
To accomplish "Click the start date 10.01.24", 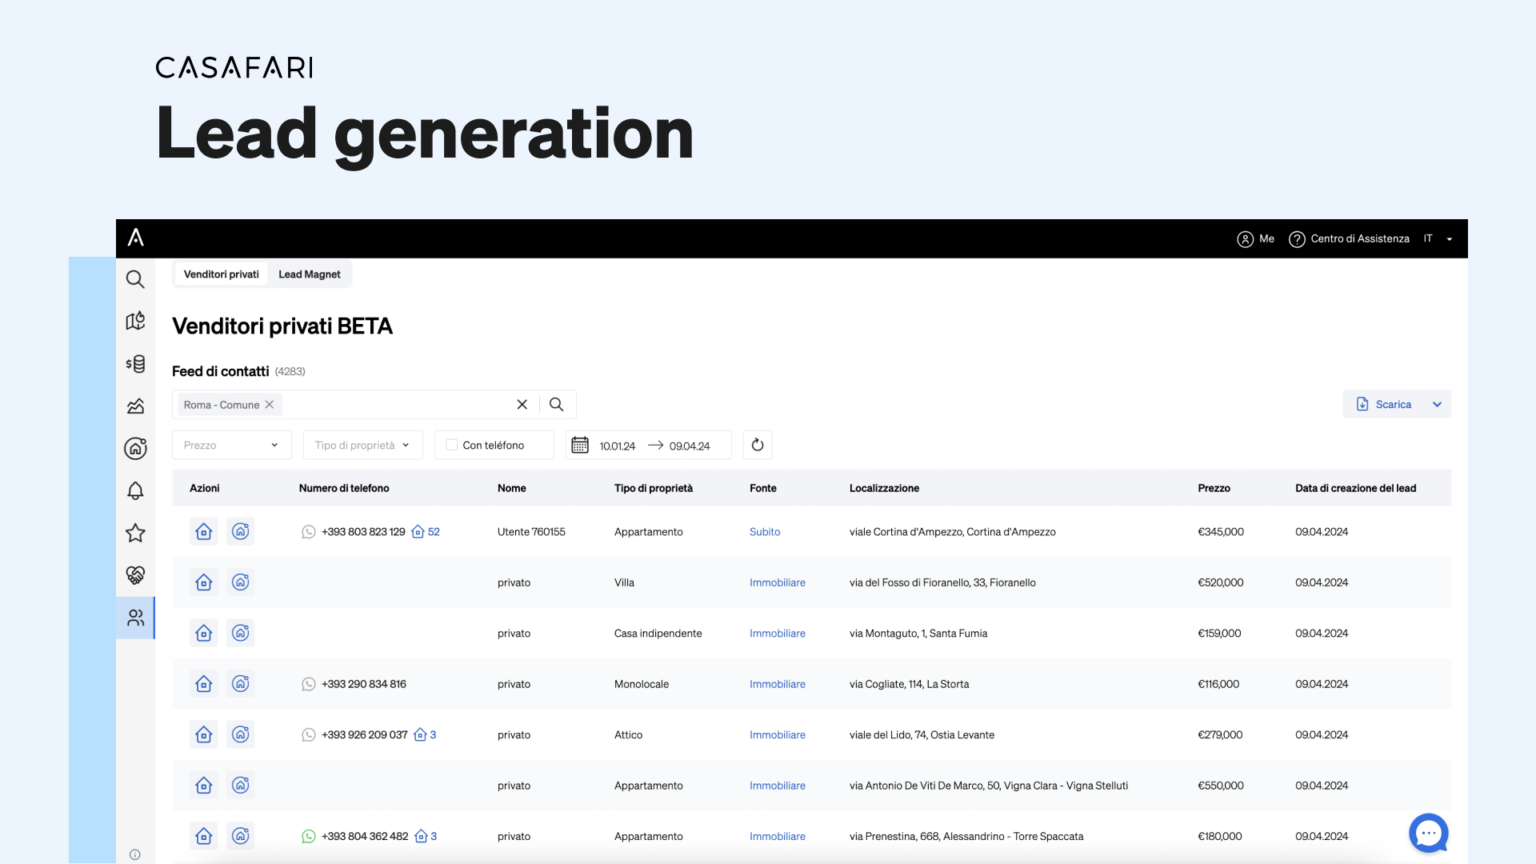I will [x=617, y=446].
